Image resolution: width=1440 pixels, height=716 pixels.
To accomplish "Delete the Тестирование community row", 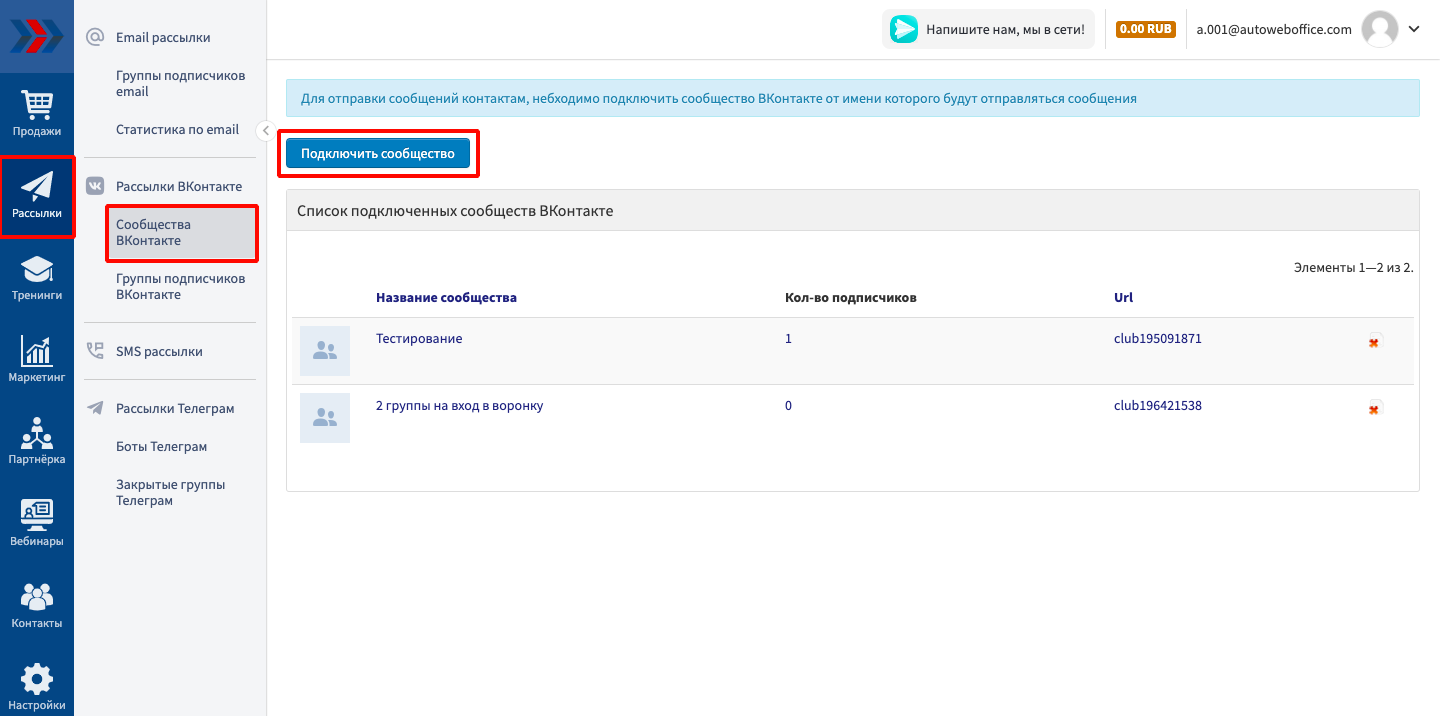I will point(1374,341).
